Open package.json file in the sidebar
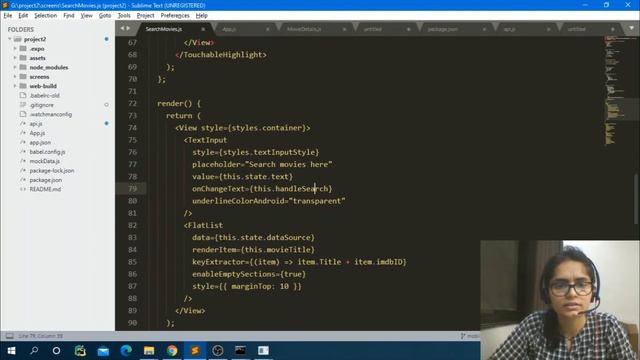Viewport: 640px width, 360px height. [x=46, y=180]
